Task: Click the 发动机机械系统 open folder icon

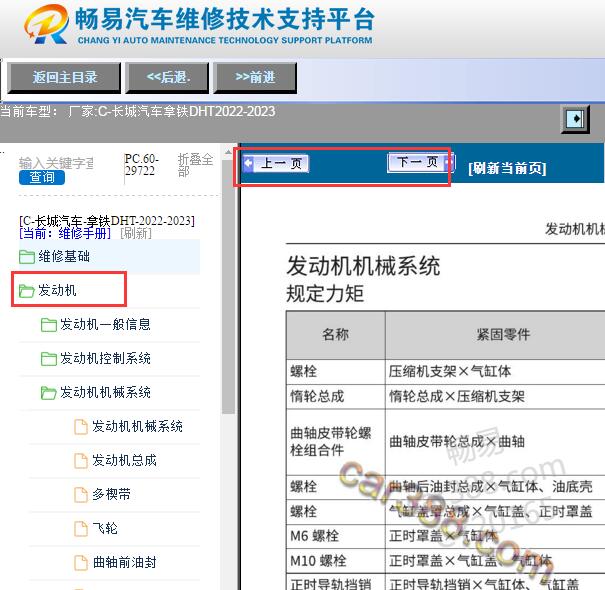Action: (x=49, y=393)
